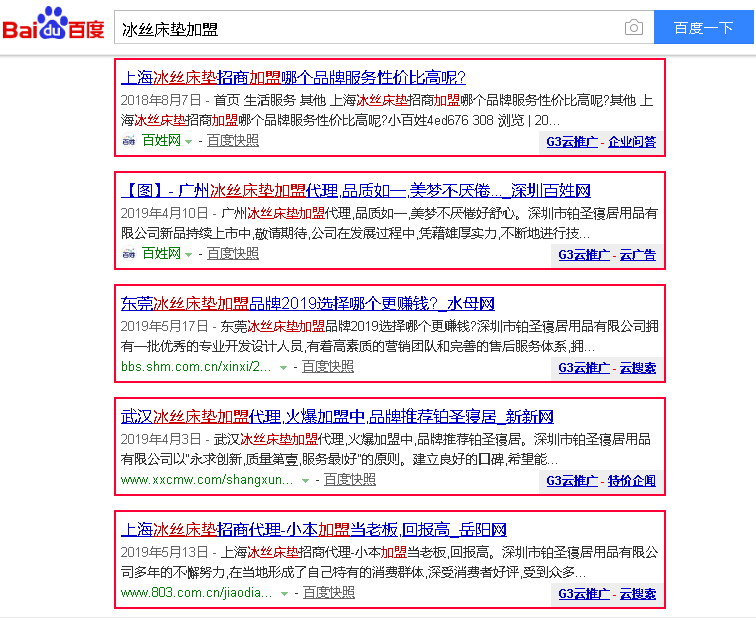Click G3云推广 in Guangzhou result
This screenshot has width=756, height=618.
584,255
